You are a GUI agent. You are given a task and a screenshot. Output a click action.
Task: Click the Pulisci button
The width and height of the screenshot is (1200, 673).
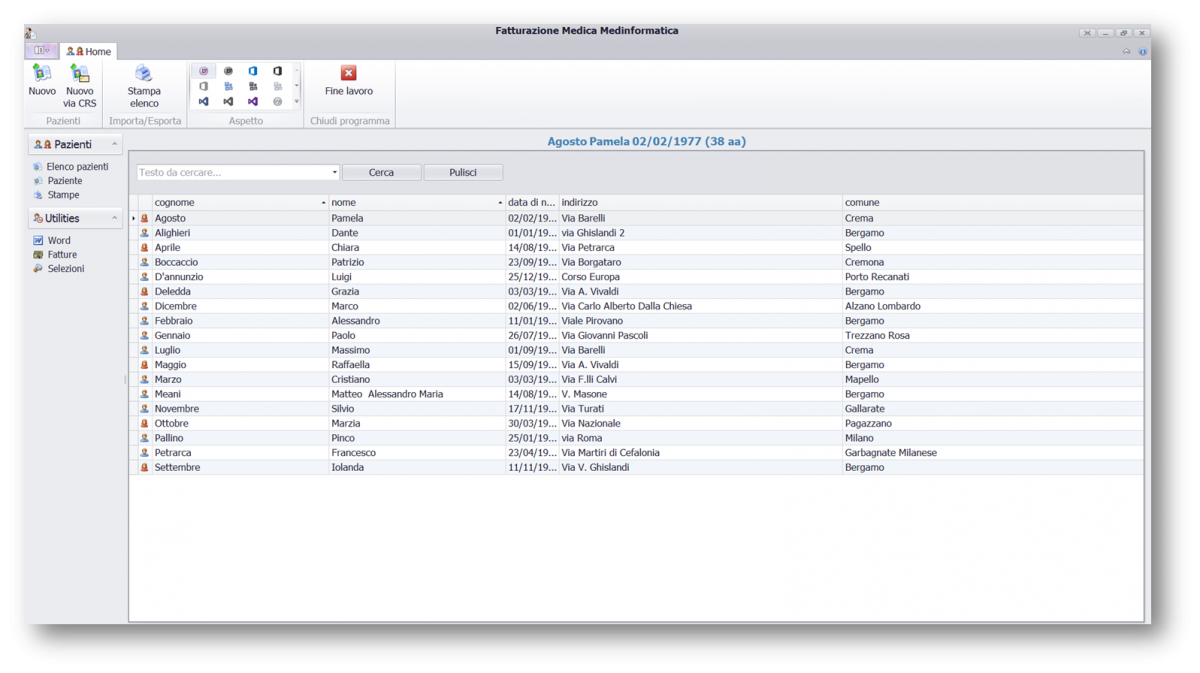tap(463, 173)
